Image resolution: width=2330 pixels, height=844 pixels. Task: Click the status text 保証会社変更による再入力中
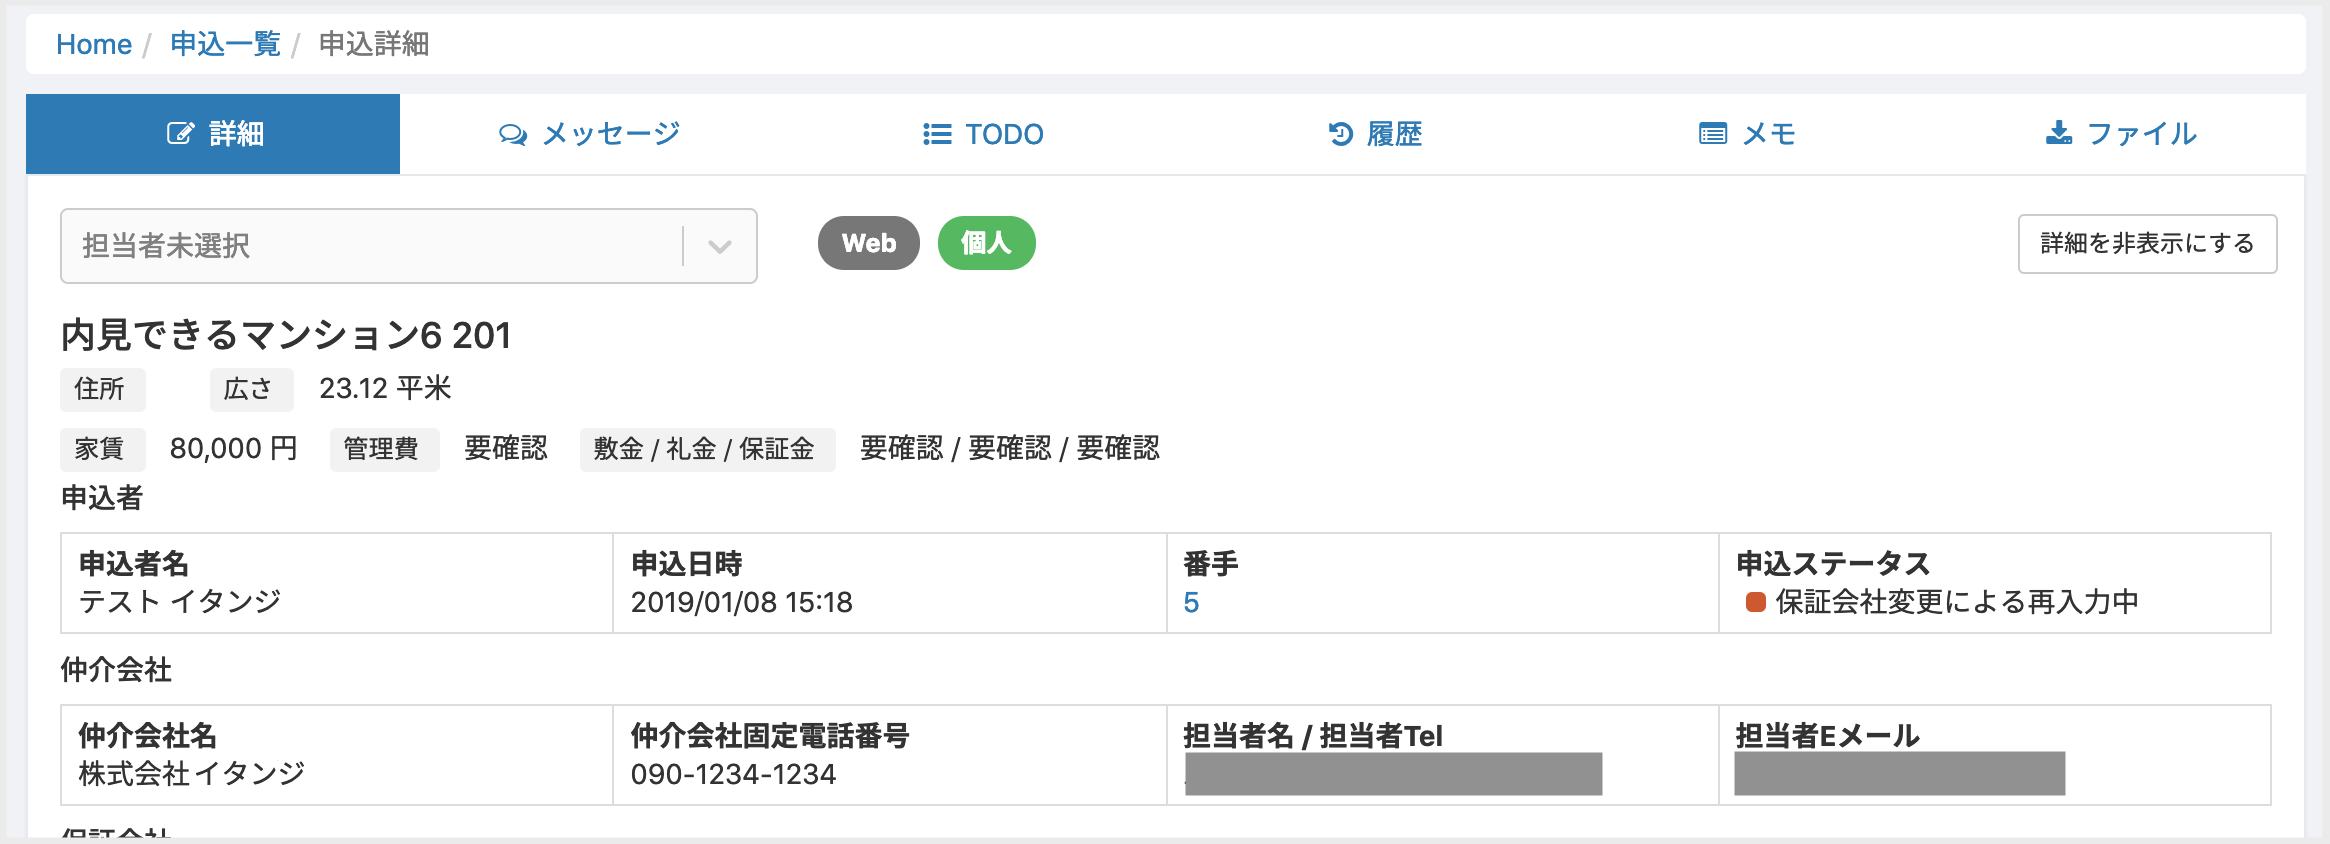[1957, 602]
